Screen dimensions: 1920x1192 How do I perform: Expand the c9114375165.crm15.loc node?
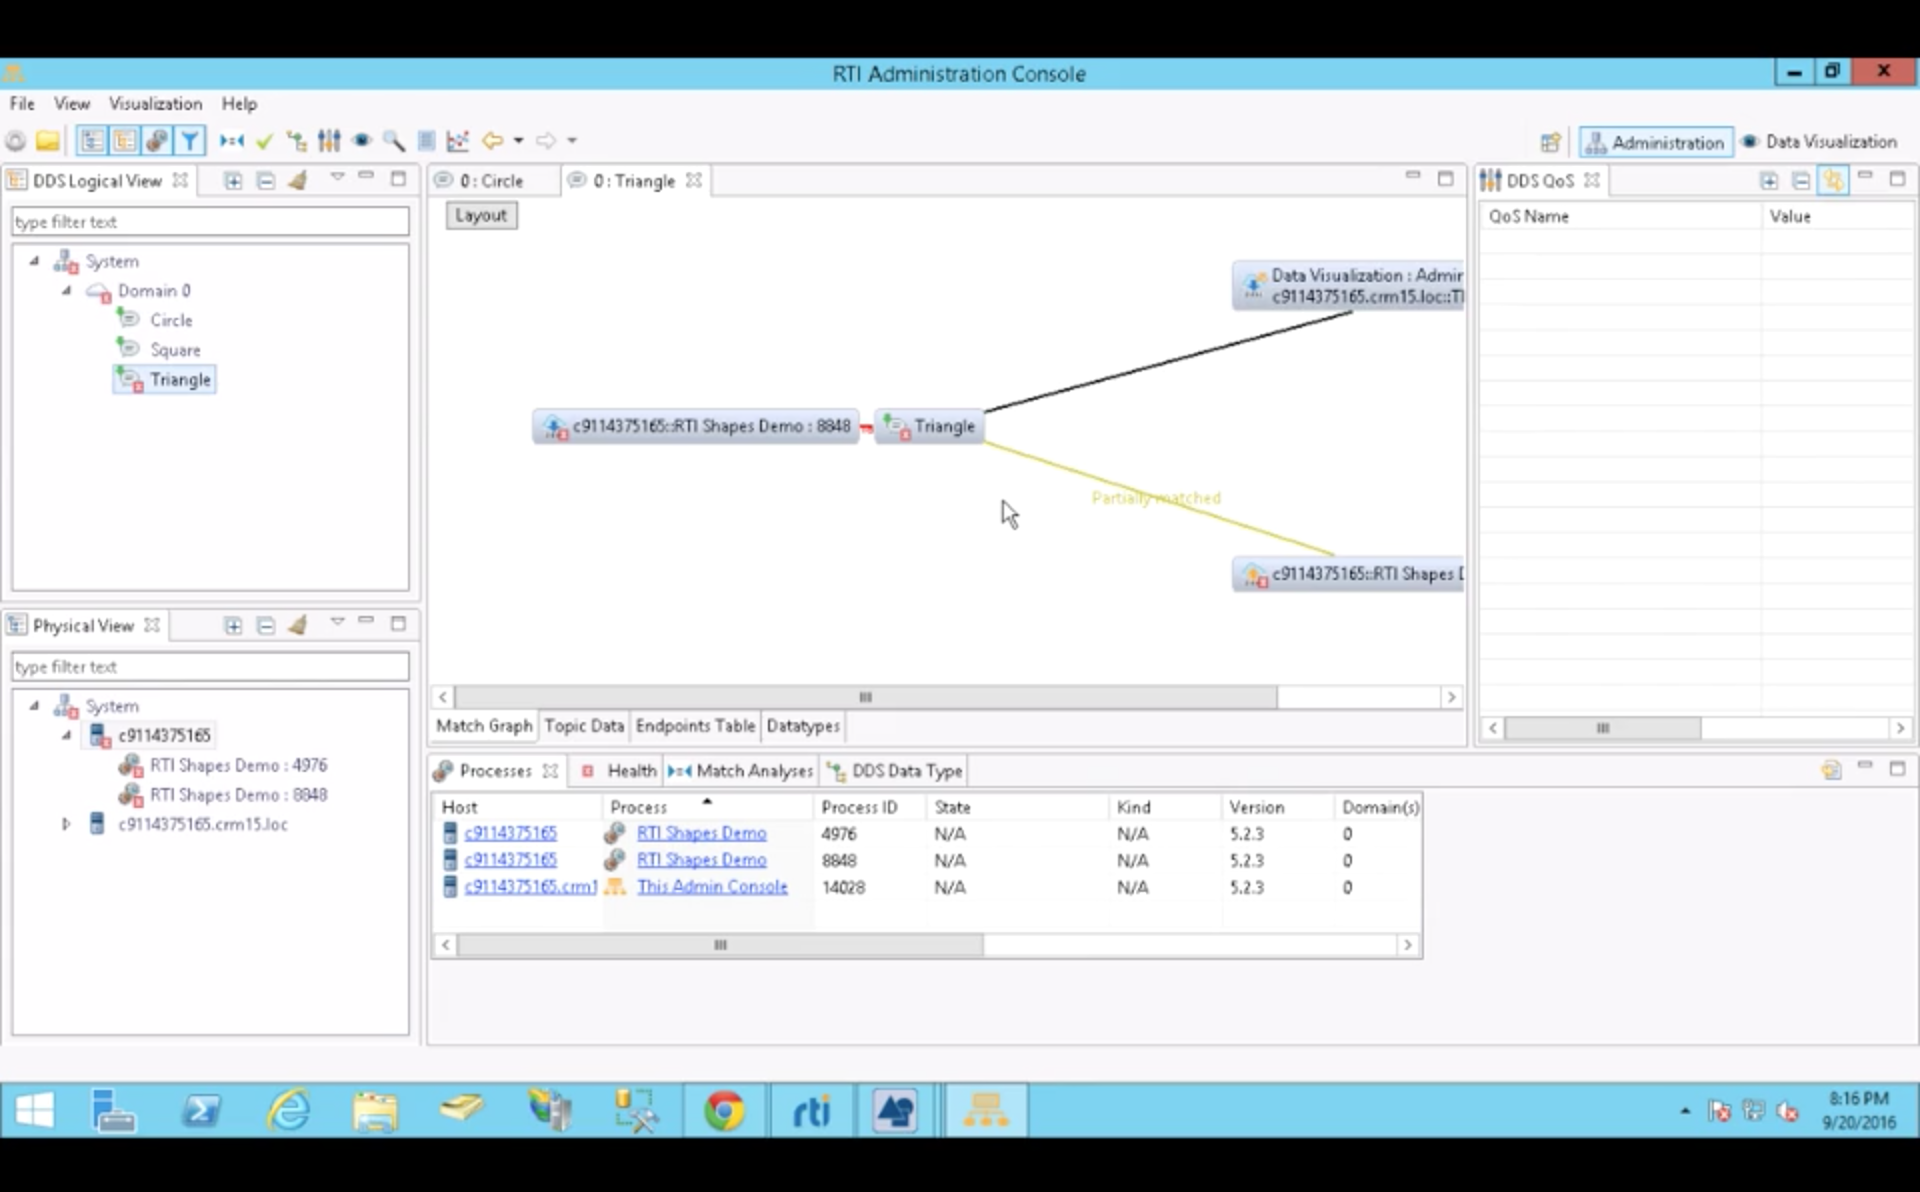66,824
